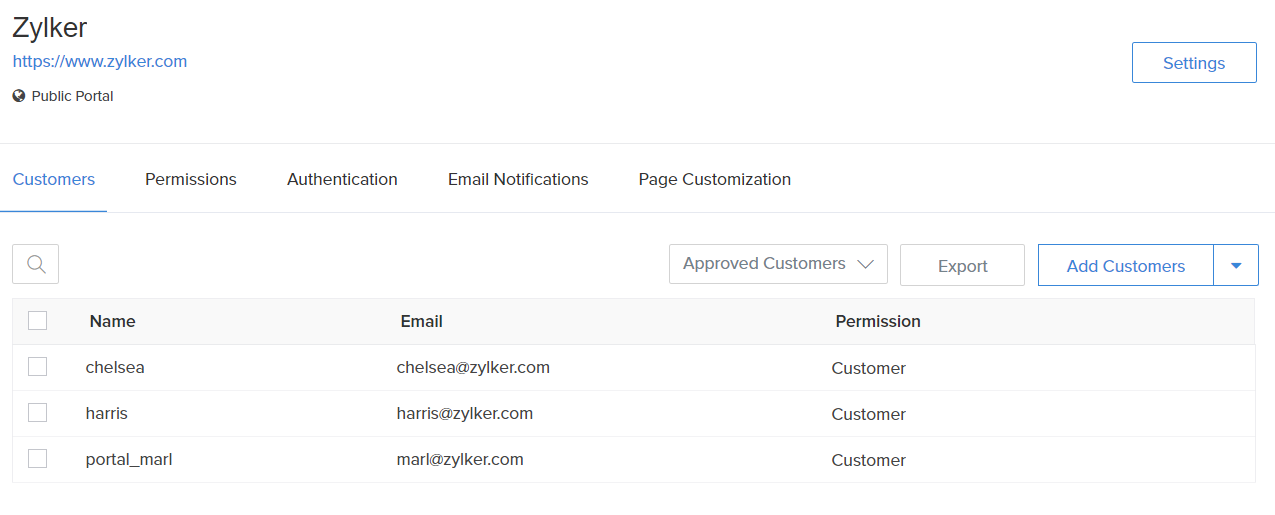The image size is (1275, 515).
Task: Click the Name column header
Action: point(112,322)
